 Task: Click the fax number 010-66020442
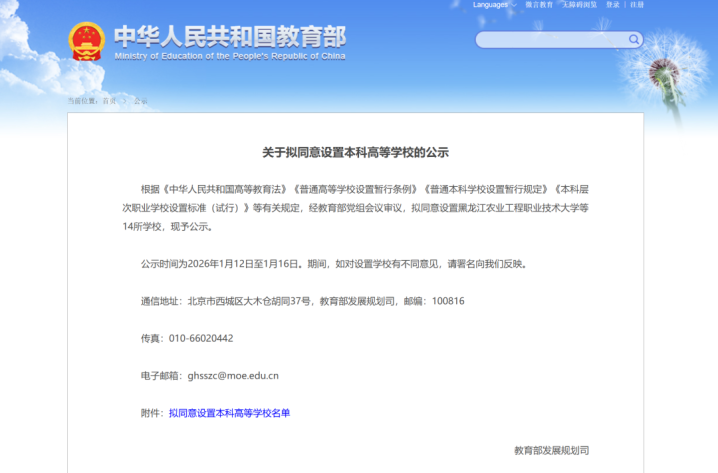tap(201, 338)
